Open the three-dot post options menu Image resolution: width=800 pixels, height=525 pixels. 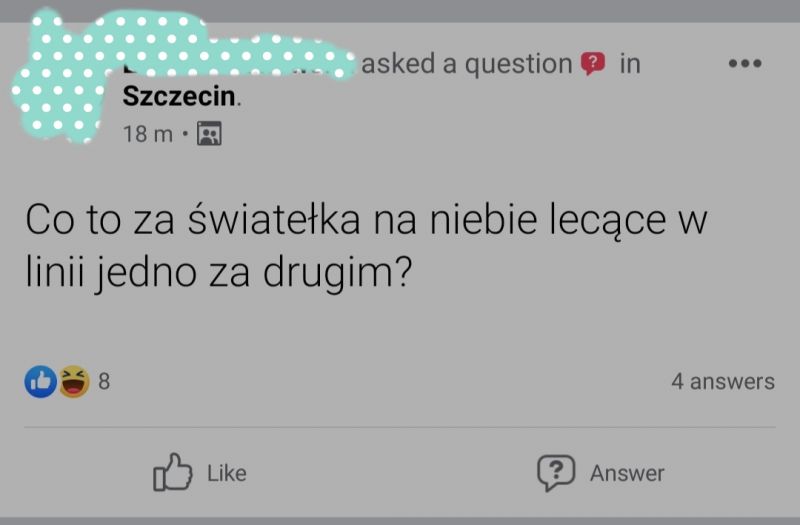point(745,63)
